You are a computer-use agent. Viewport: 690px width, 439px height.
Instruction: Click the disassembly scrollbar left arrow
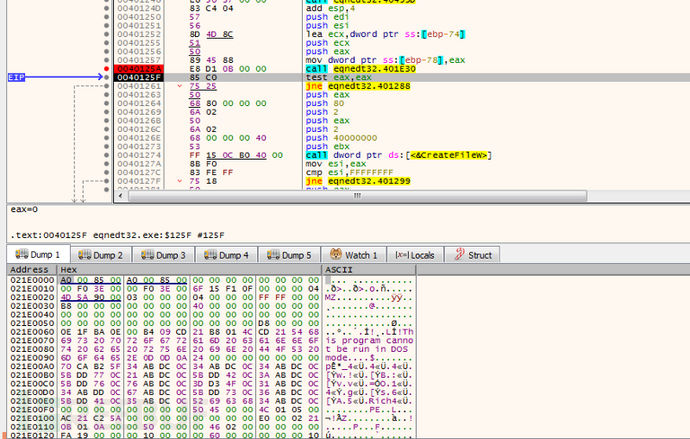(121, 196)
